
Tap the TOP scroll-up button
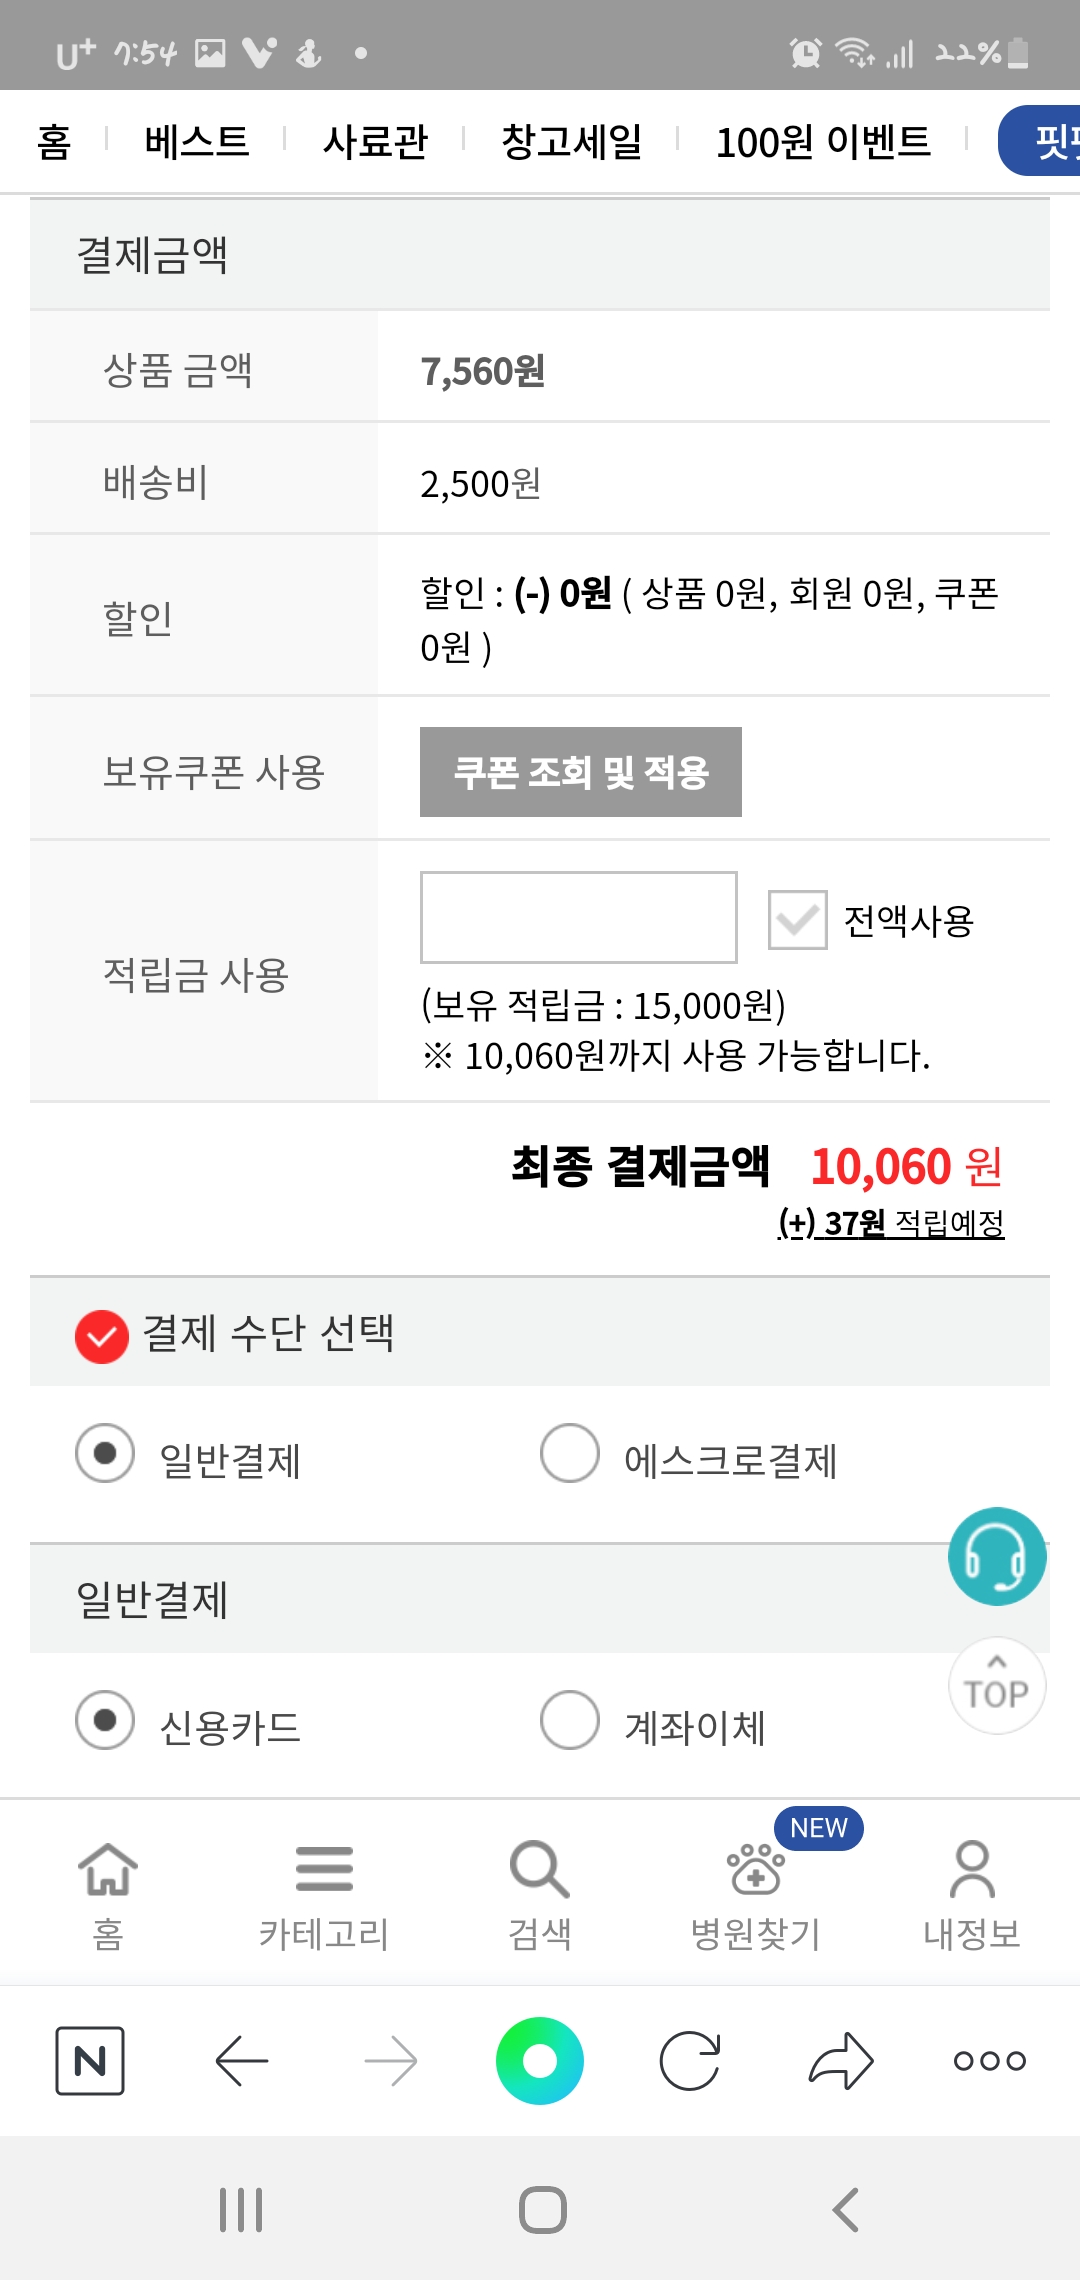pyautogui.click(x=997, y=1686)
